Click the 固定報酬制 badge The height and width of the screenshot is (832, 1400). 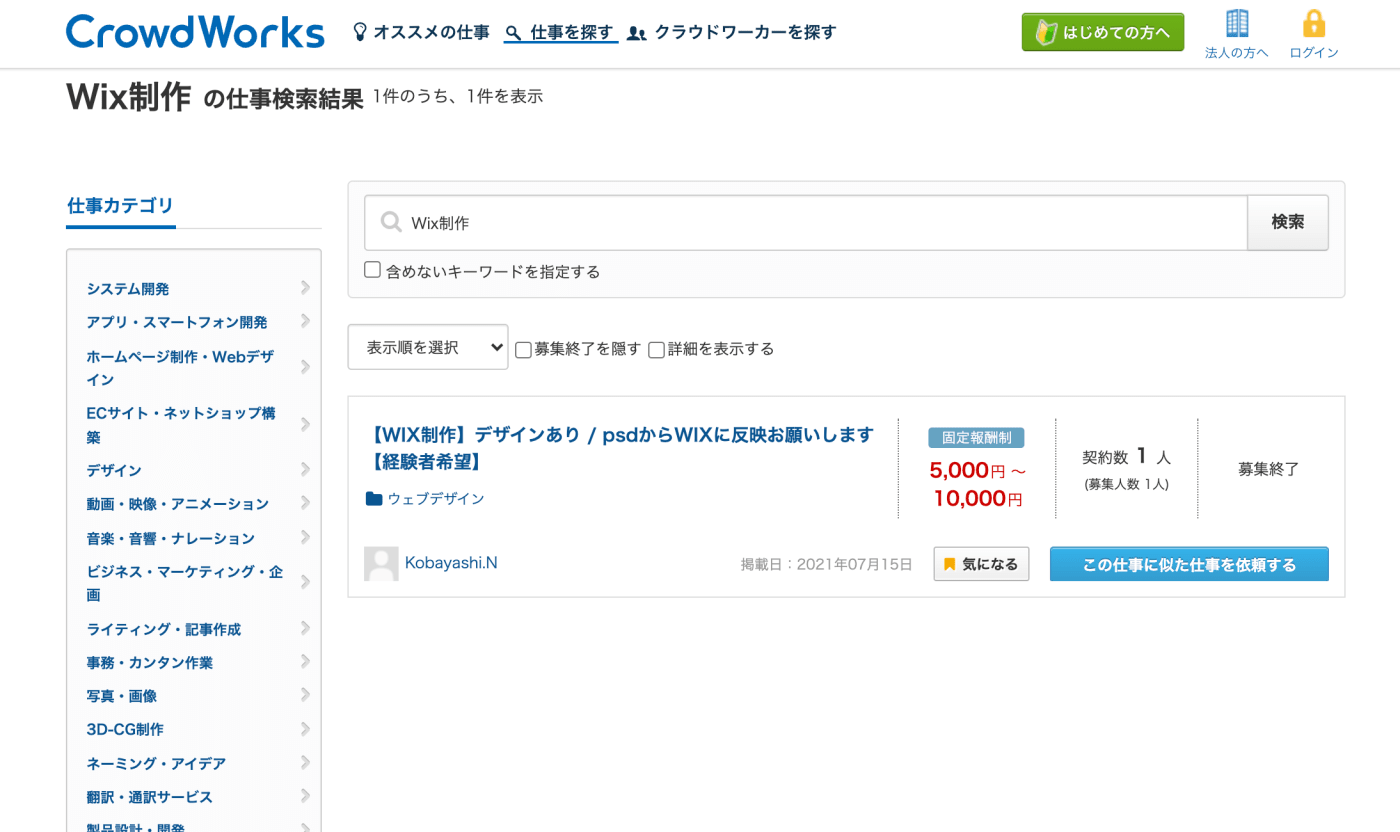pos(976,438)
